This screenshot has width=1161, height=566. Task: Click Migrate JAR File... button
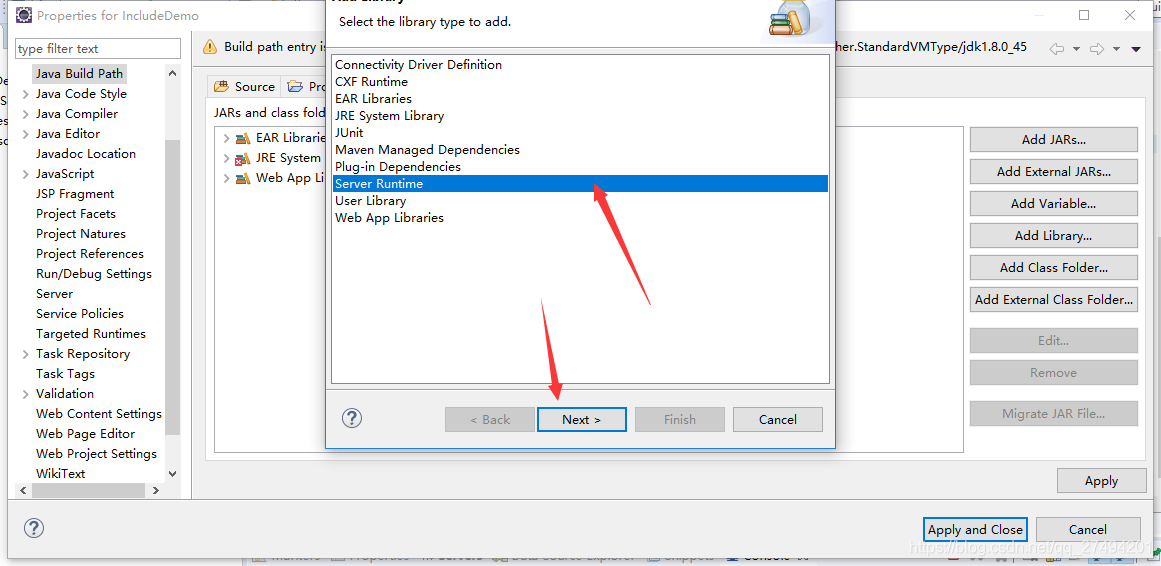coord(1053,413)
